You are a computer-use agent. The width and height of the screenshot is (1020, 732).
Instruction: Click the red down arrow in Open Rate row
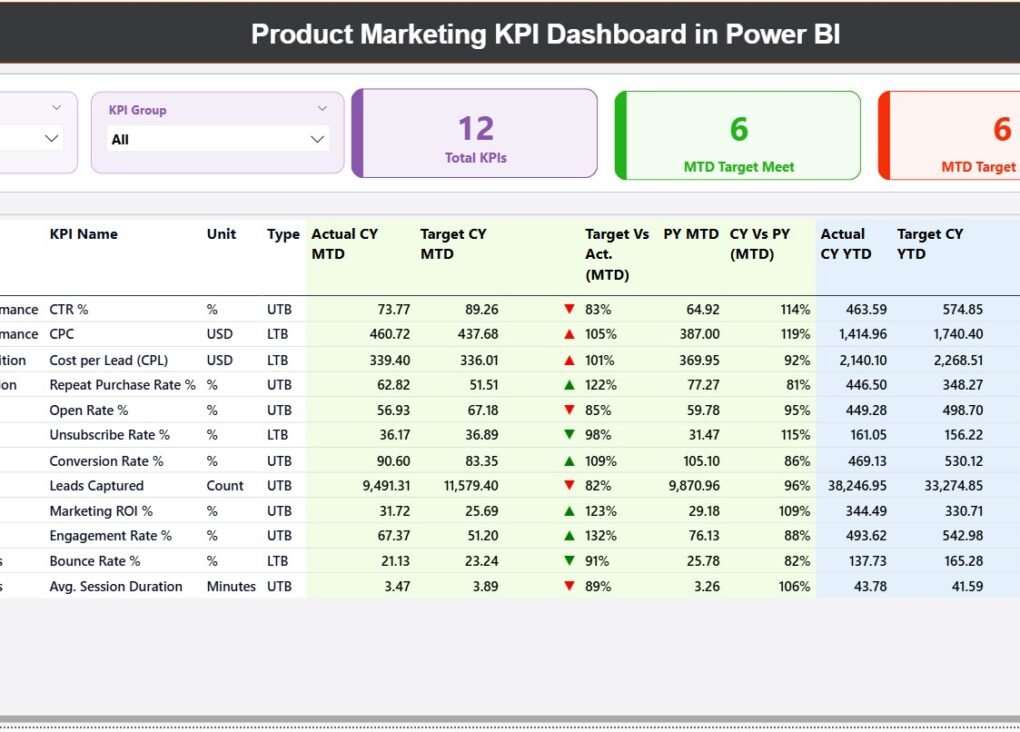click(569, 410)
